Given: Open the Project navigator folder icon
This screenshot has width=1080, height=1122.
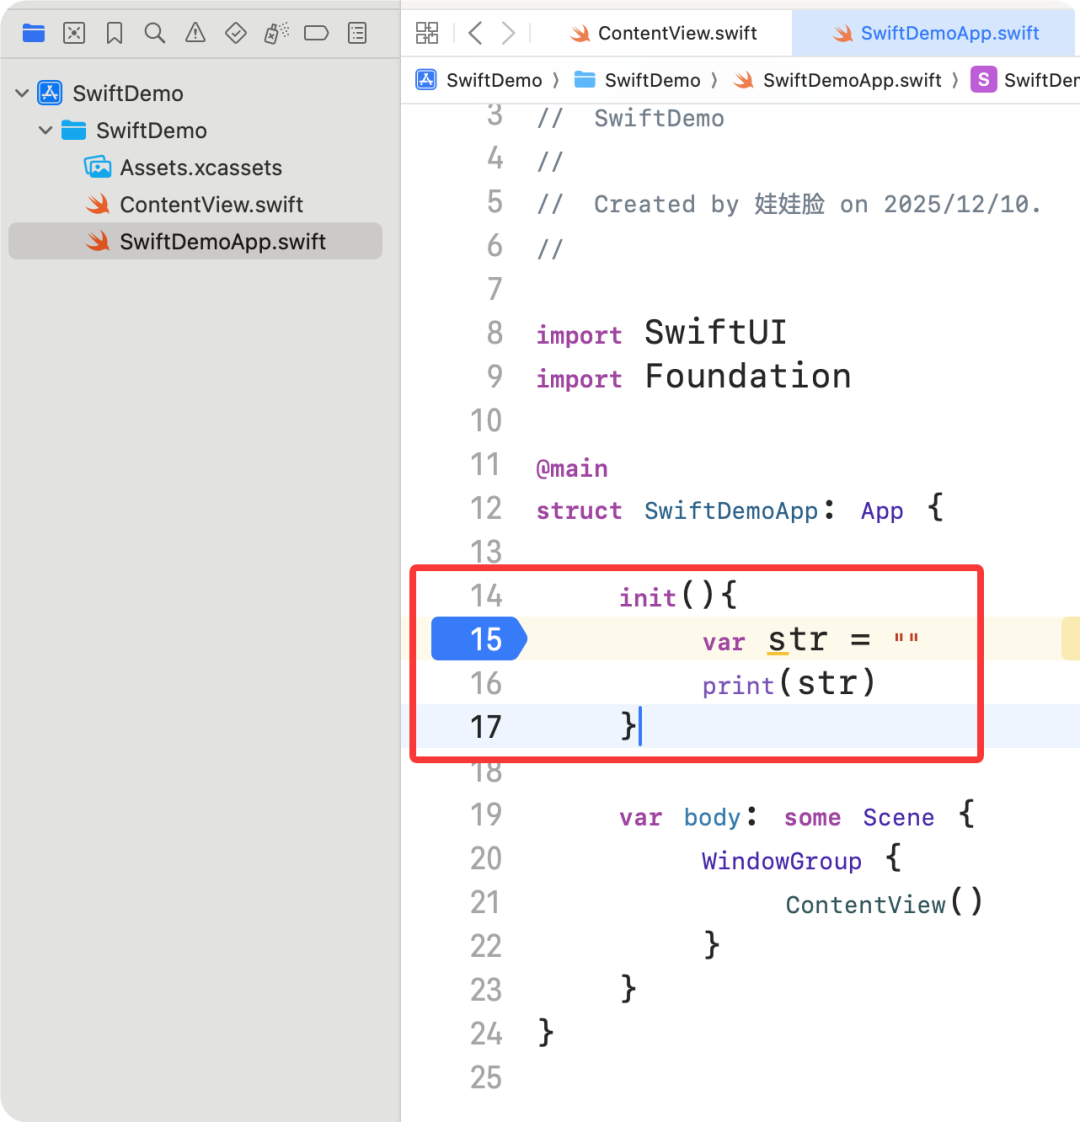Looking at the screenshot, I should pyautogui.click(x=34, y=33).
